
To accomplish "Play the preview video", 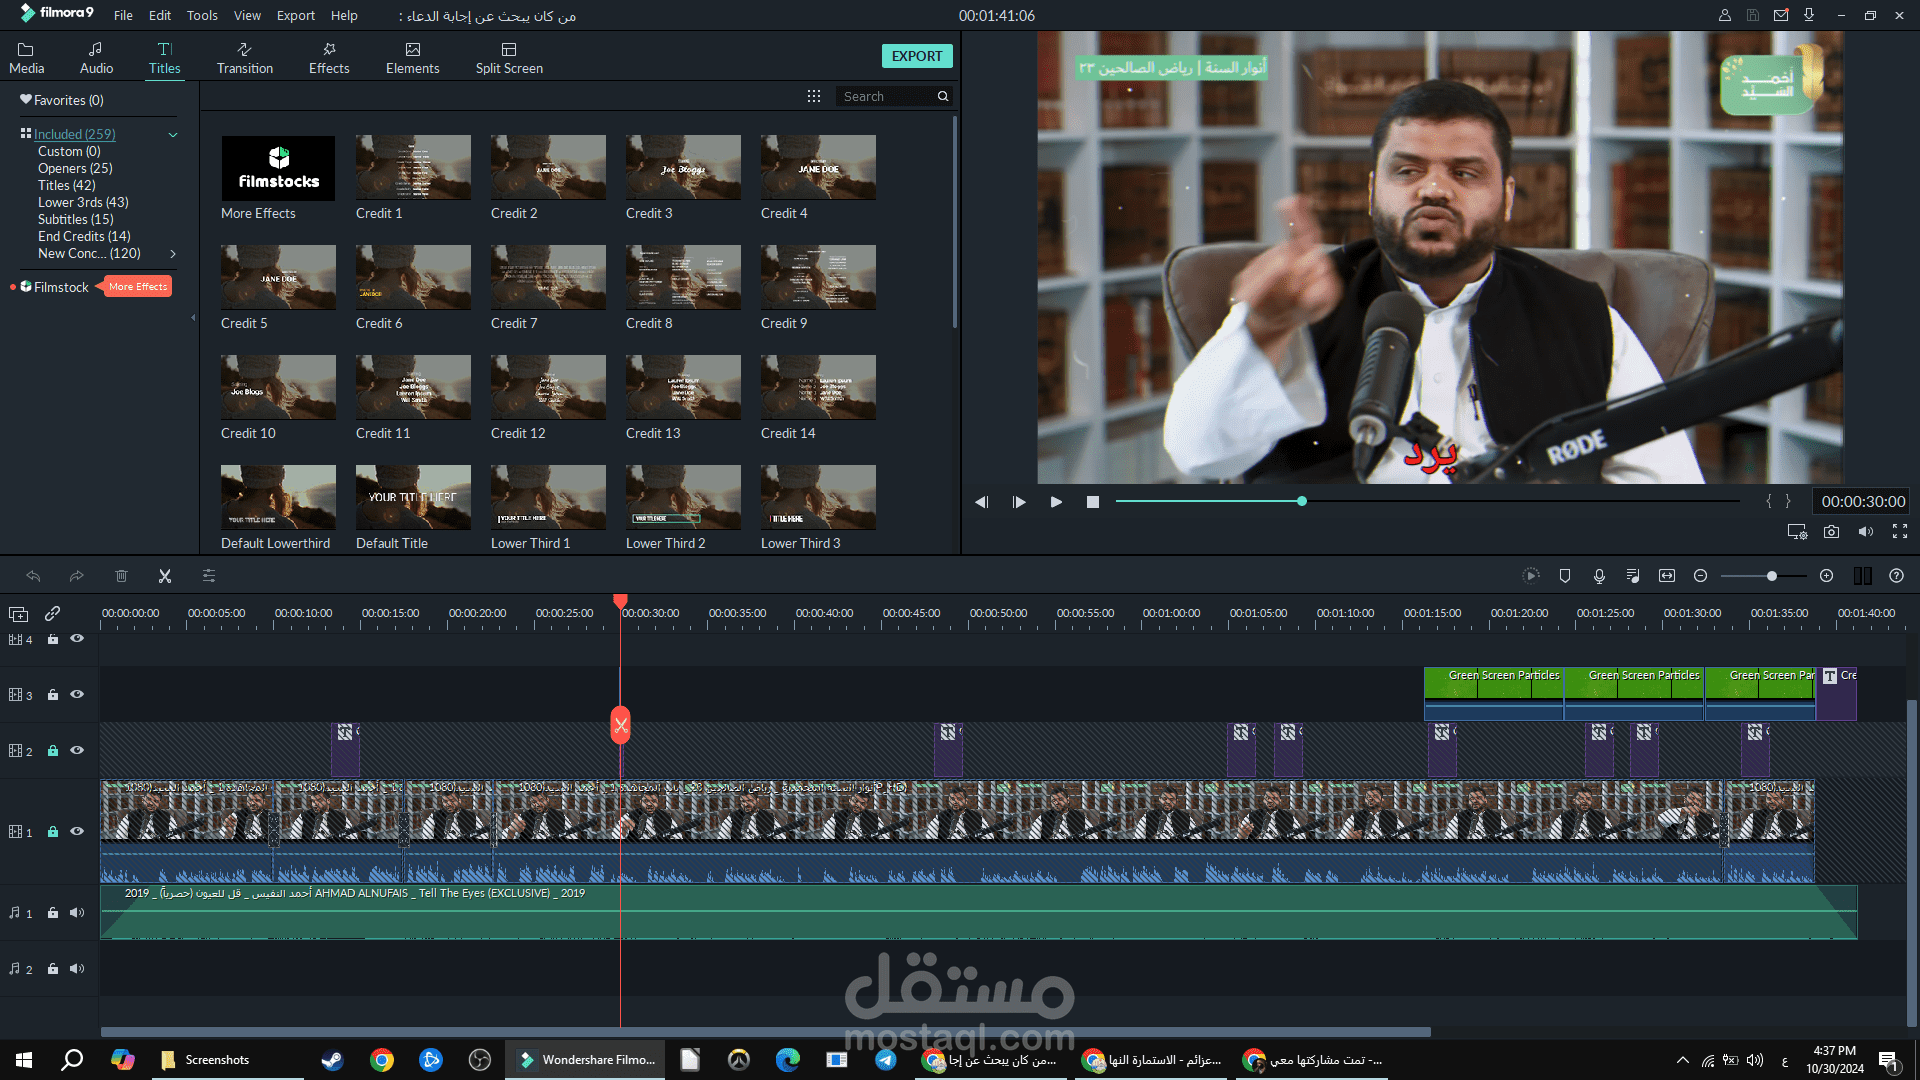I will (x=1056, y=502).
